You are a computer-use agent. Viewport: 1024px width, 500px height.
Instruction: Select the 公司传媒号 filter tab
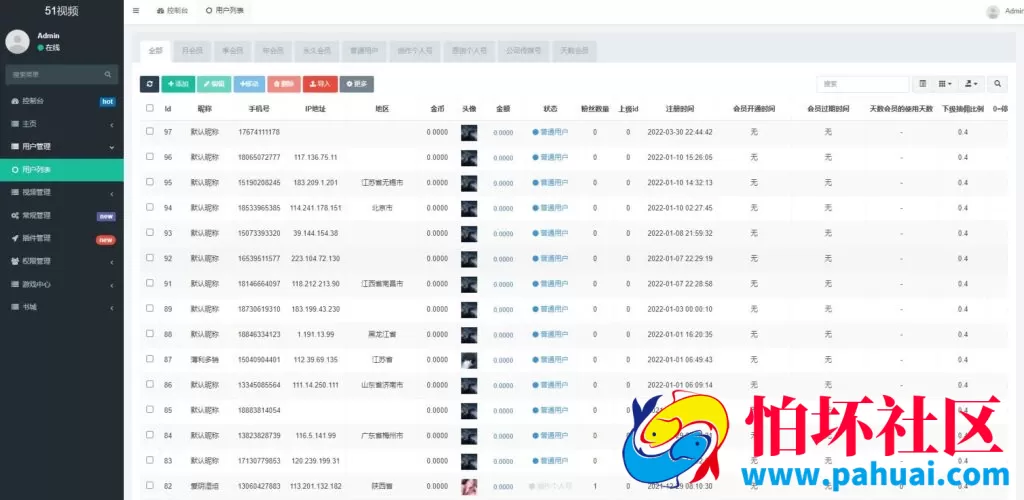point(523,51)
